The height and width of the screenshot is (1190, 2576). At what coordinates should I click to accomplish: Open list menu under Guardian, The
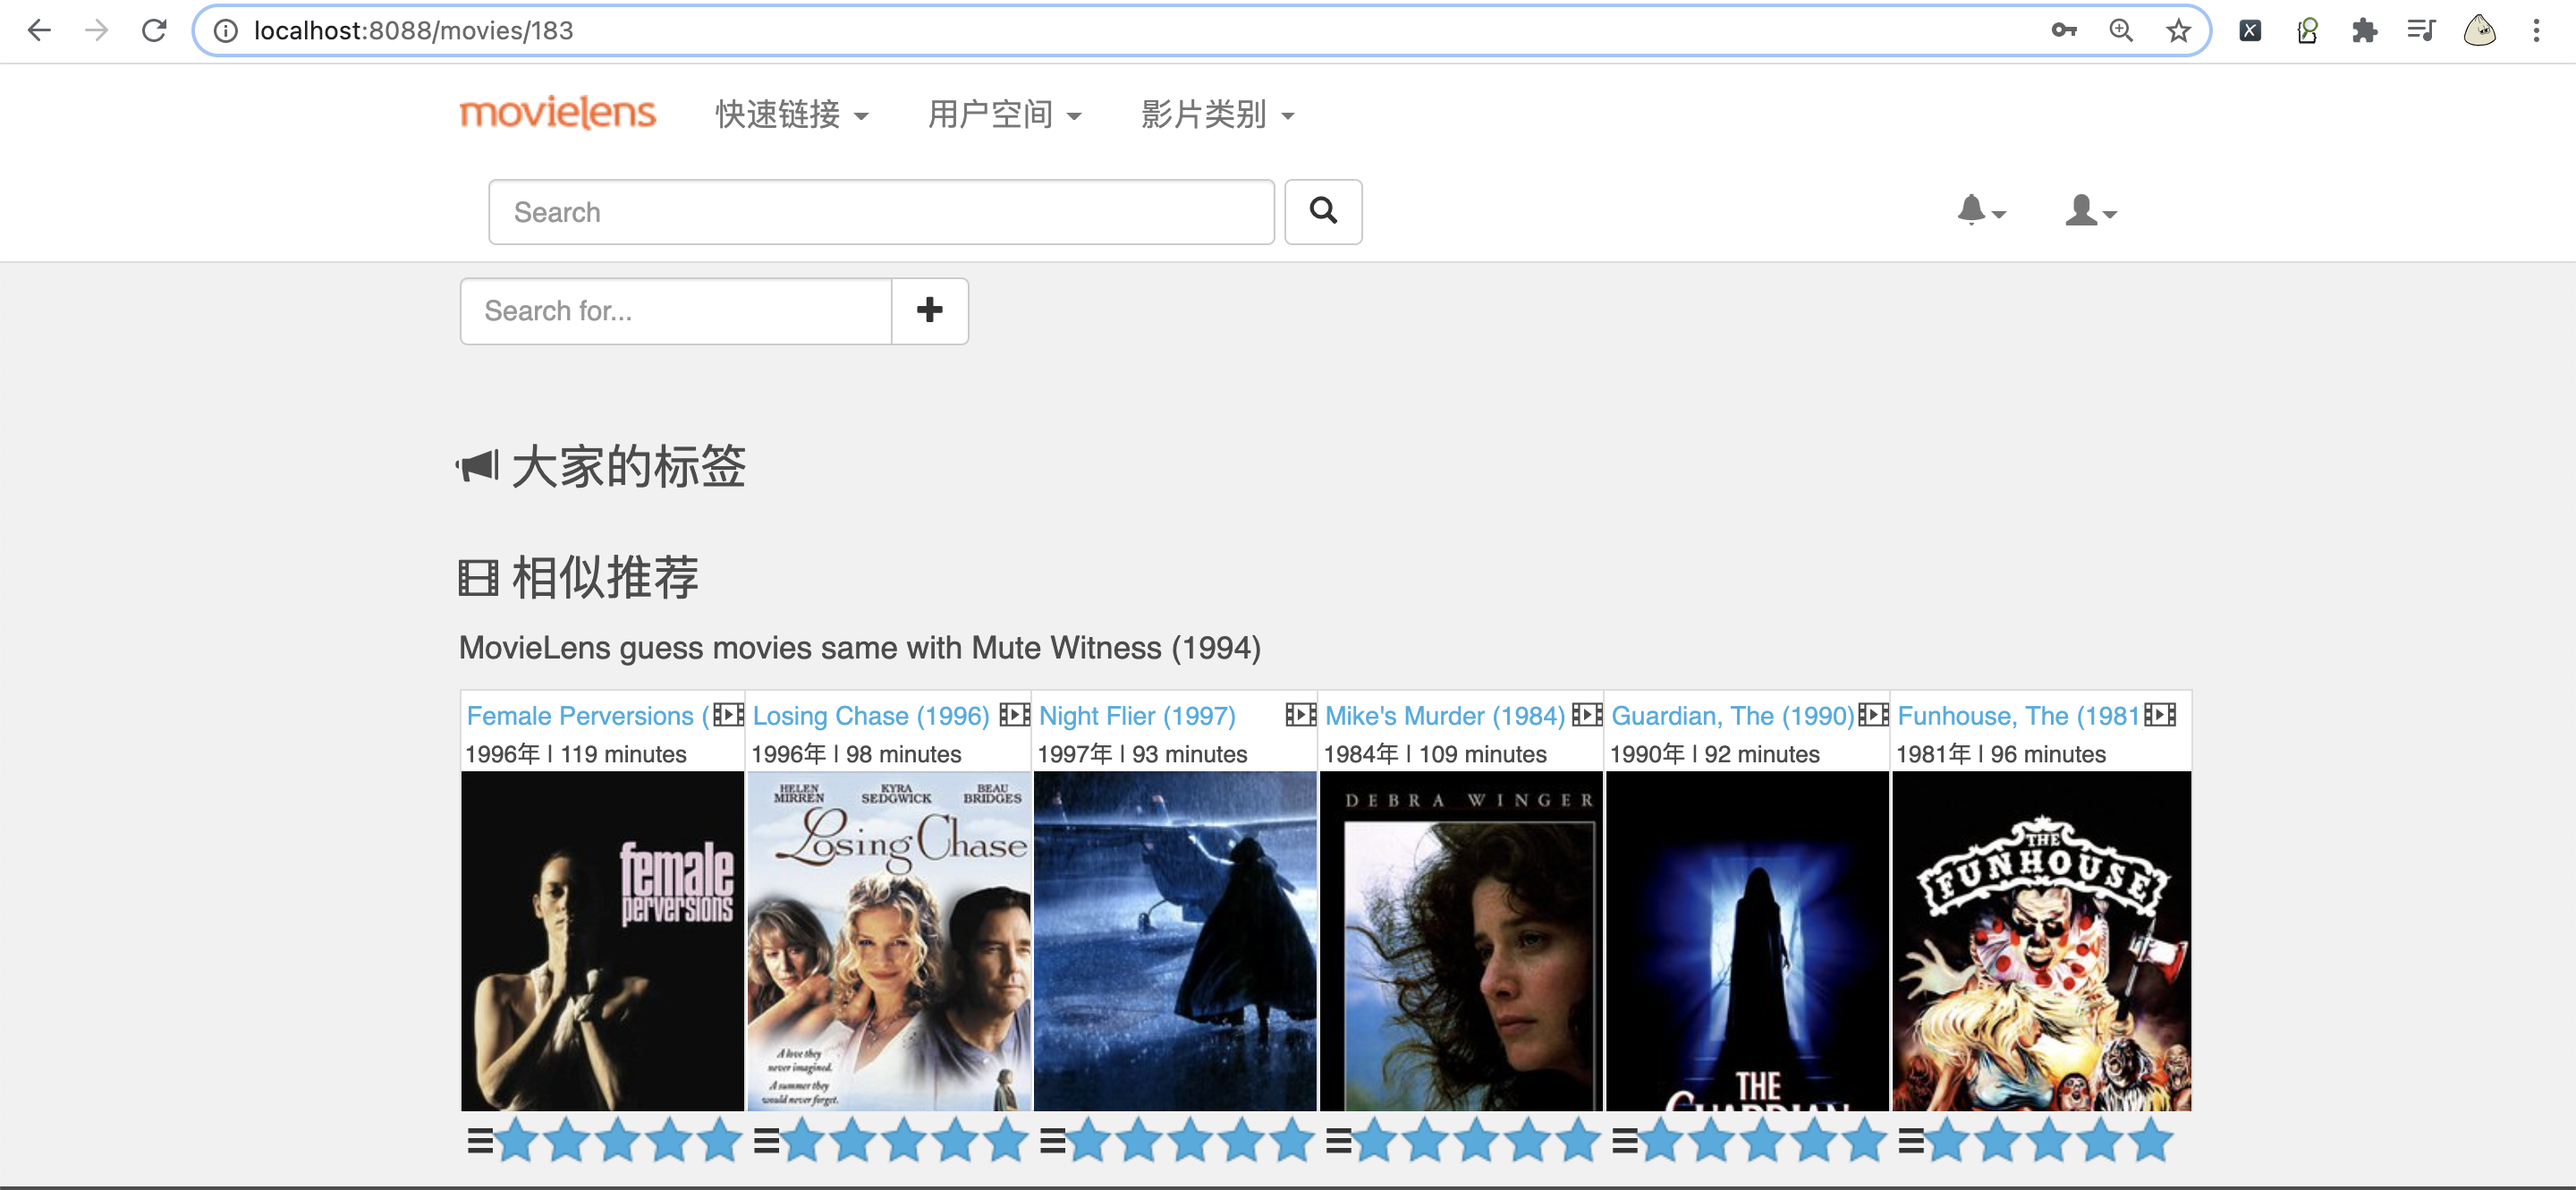[x=1625, y=1140]
